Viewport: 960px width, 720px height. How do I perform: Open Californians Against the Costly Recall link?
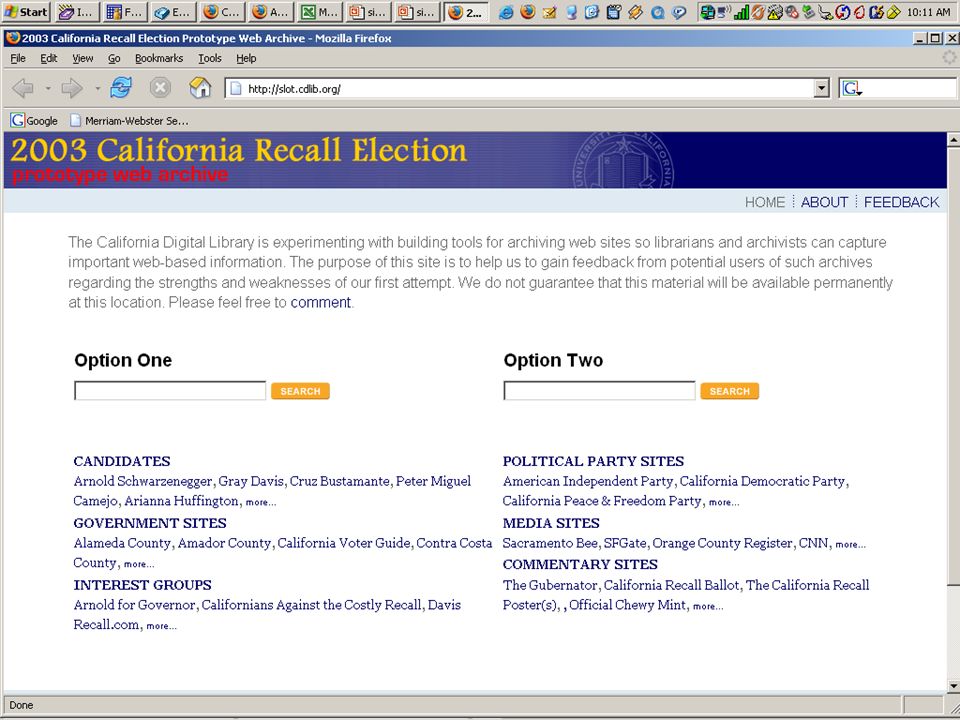(312, 605)
